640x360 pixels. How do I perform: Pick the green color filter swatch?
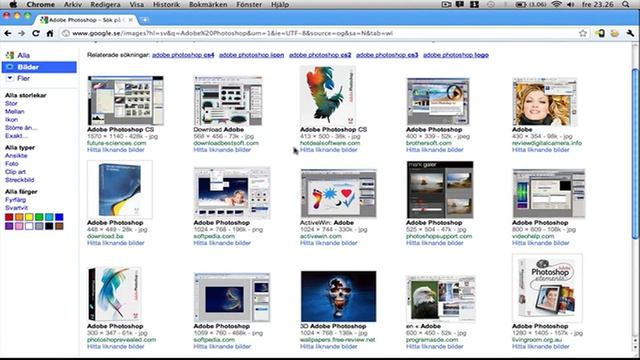tap(39, 217)
